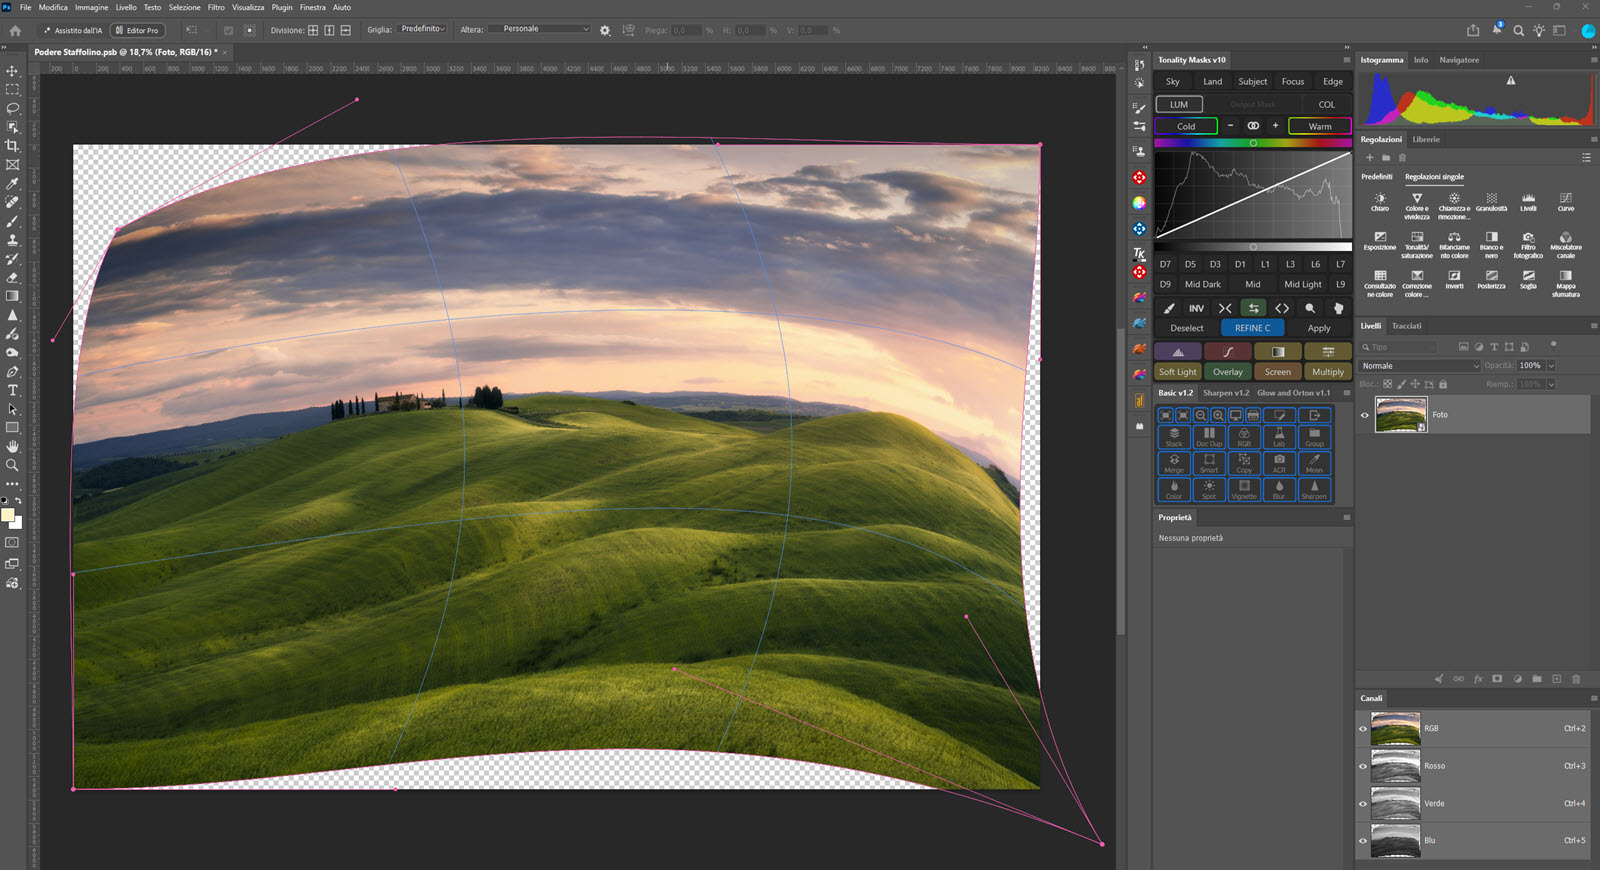1600x870 pixels.
Task: Select the Zoom tool in left toolbar
Action: [x=12, y=465]
